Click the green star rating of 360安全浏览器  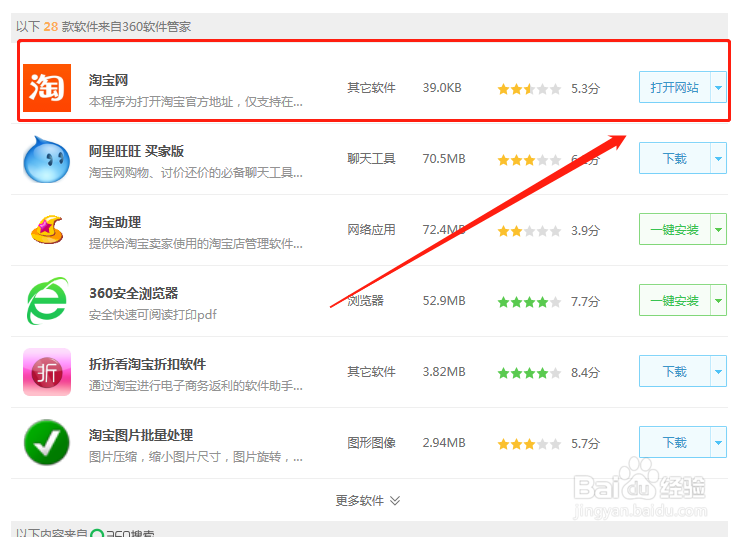point(529,302)
